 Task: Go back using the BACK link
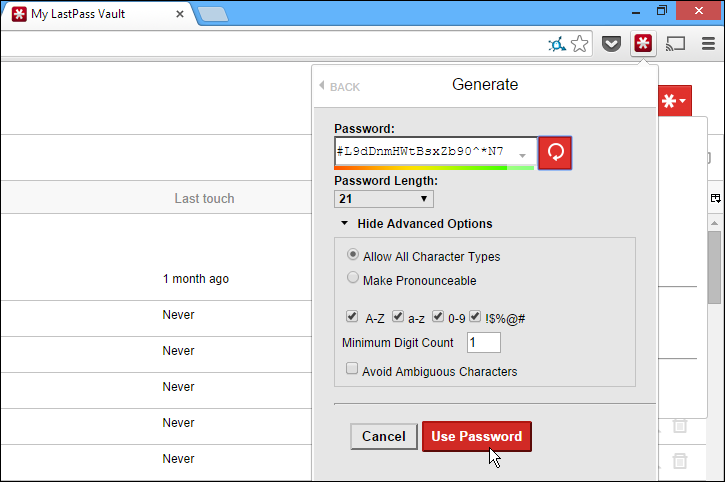click(x=340, y=87)
